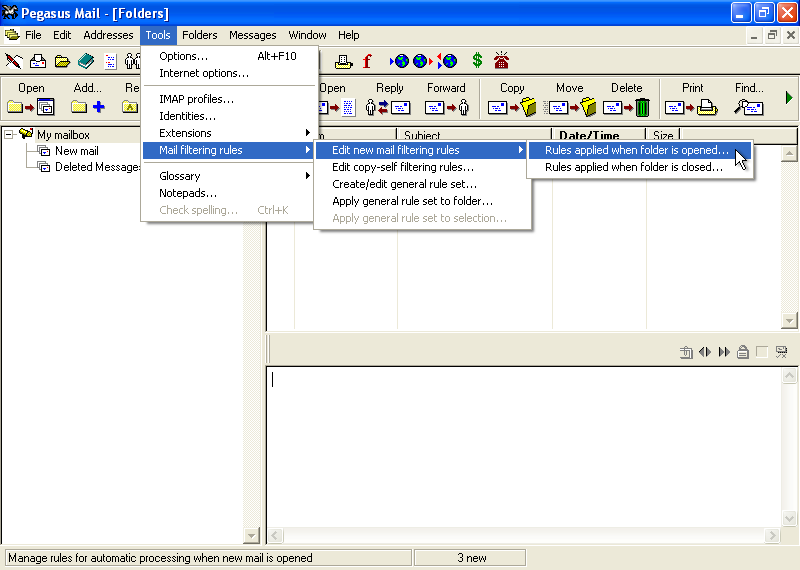This screenshot has height=570, width=800.
Task: Click the left-right arrows icon in preview bar
Action: [705, 352]
